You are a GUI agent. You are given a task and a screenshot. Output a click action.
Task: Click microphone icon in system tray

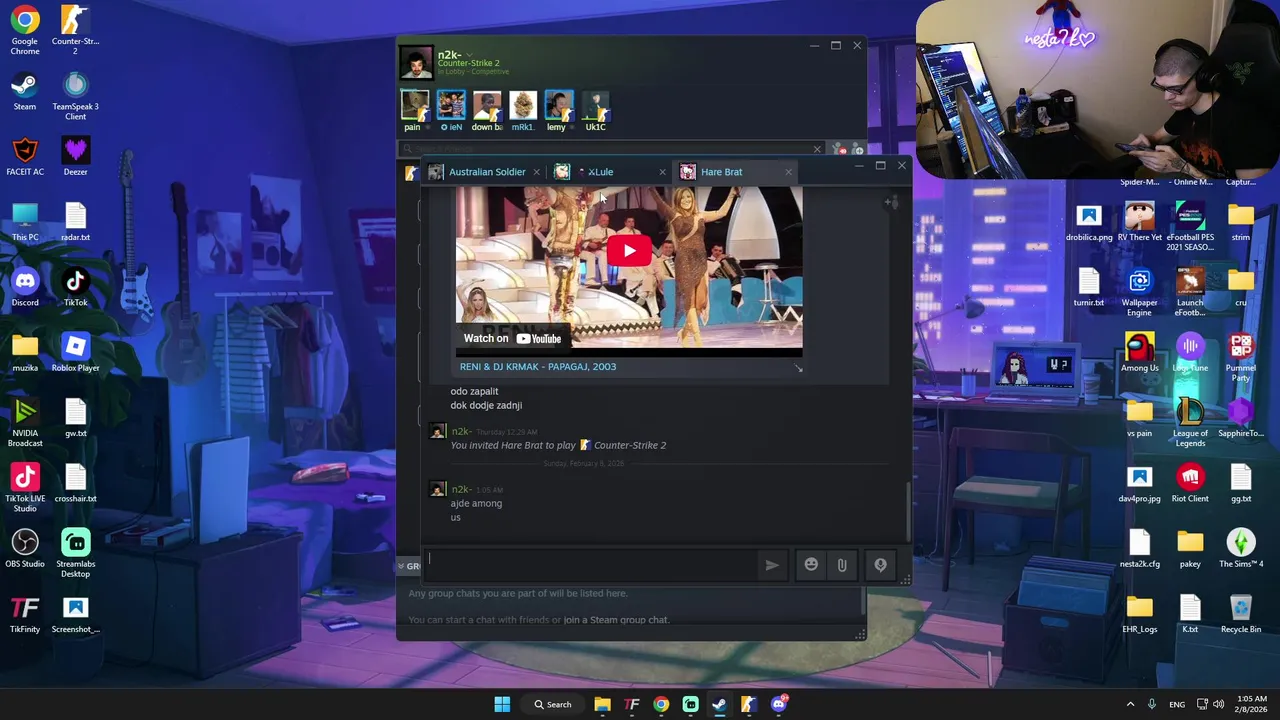click(1152, 704)
